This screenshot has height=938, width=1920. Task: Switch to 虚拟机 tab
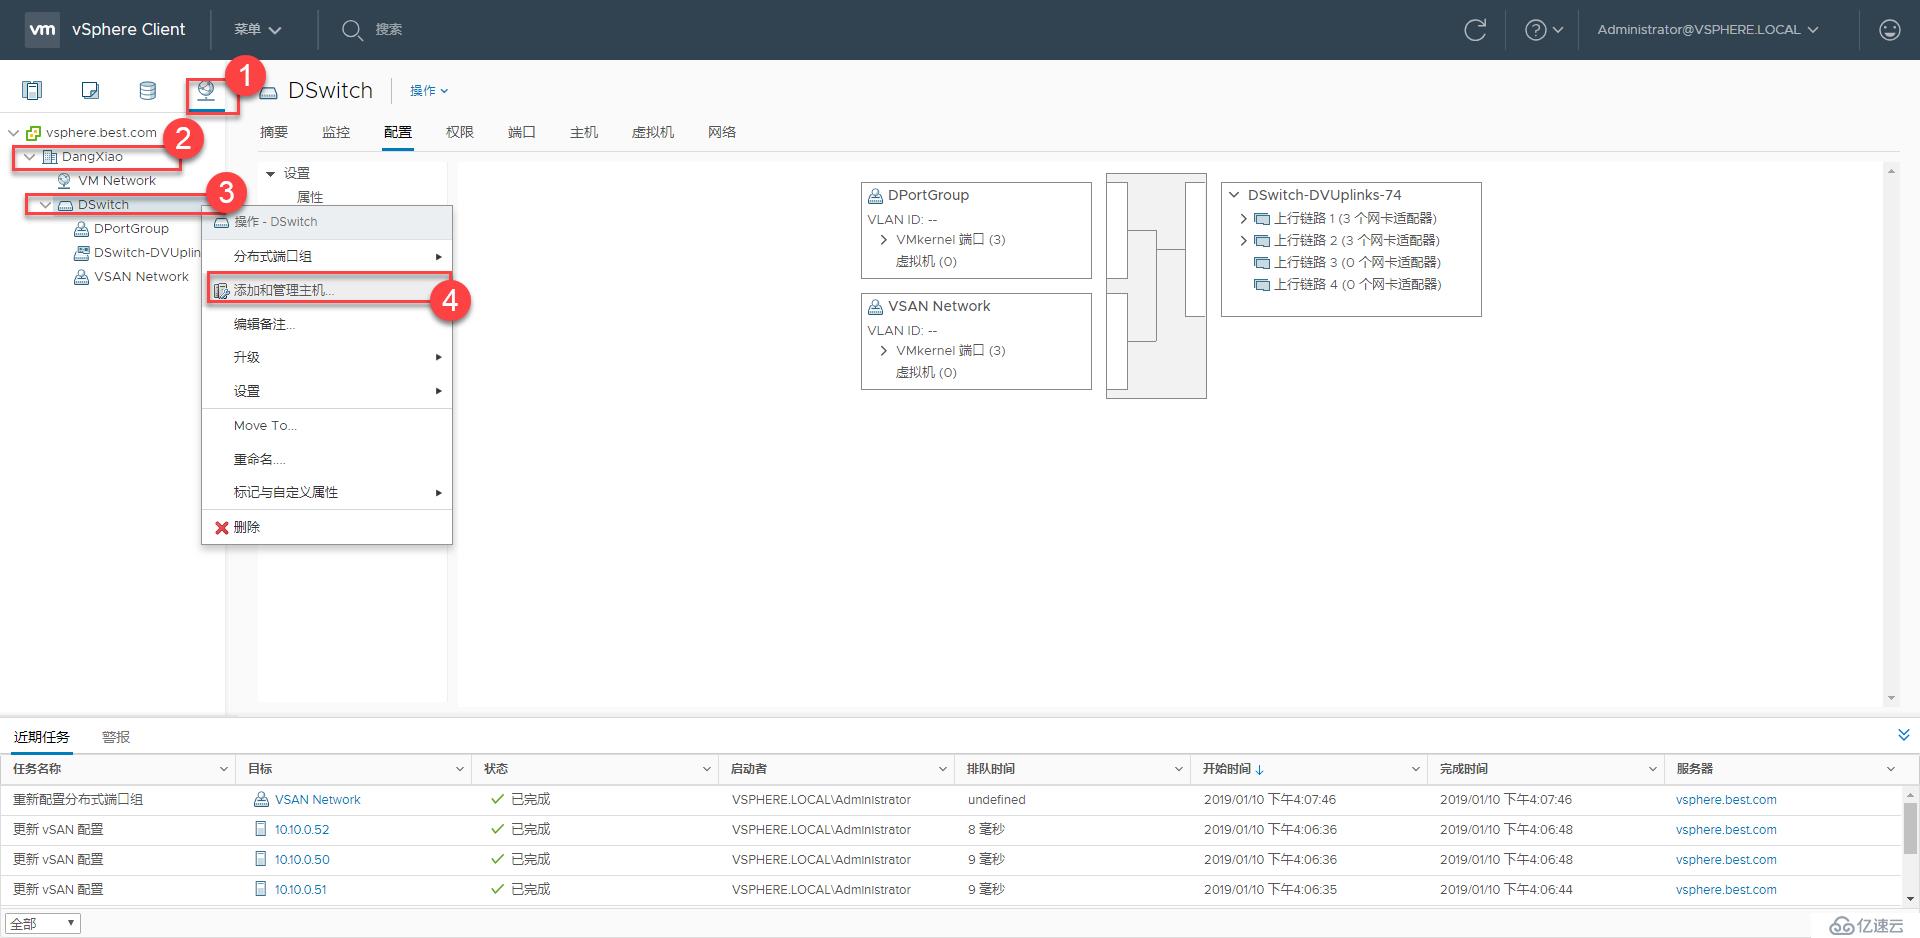point(653,132)
